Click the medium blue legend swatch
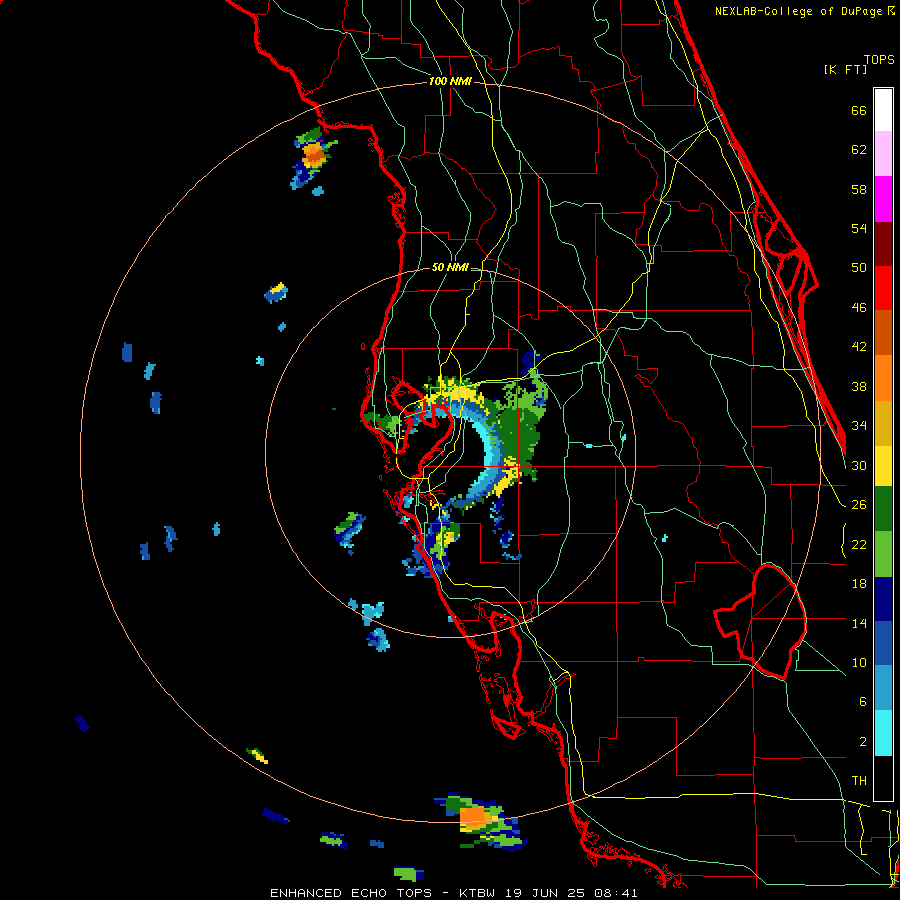The image size is (900, 900). [x=883, y=644]
